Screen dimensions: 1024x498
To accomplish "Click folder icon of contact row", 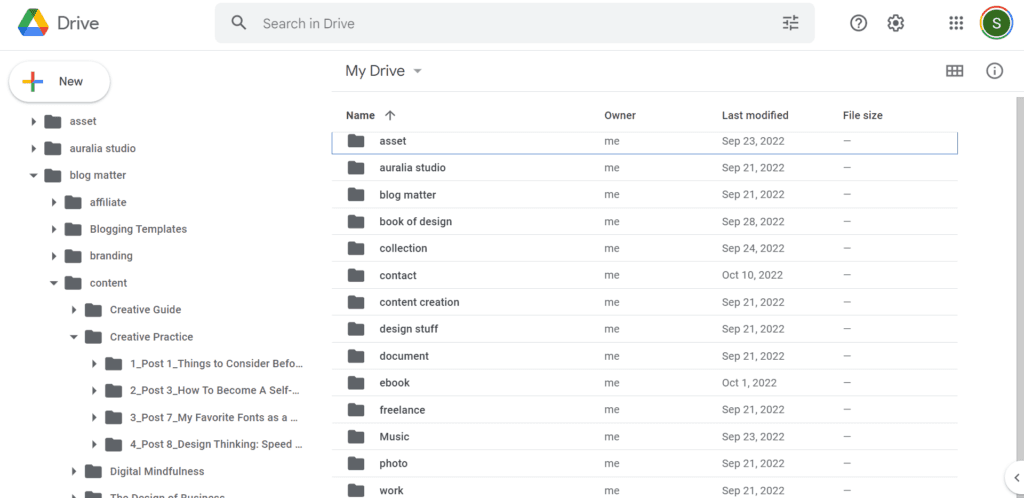I will tap(356, 275).
